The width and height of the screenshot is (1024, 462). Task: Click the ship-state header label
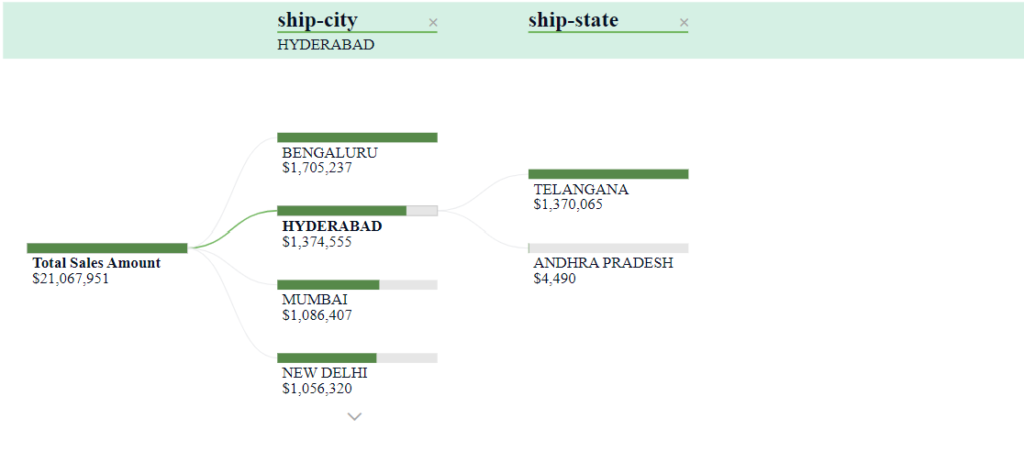tap(573, 20)
